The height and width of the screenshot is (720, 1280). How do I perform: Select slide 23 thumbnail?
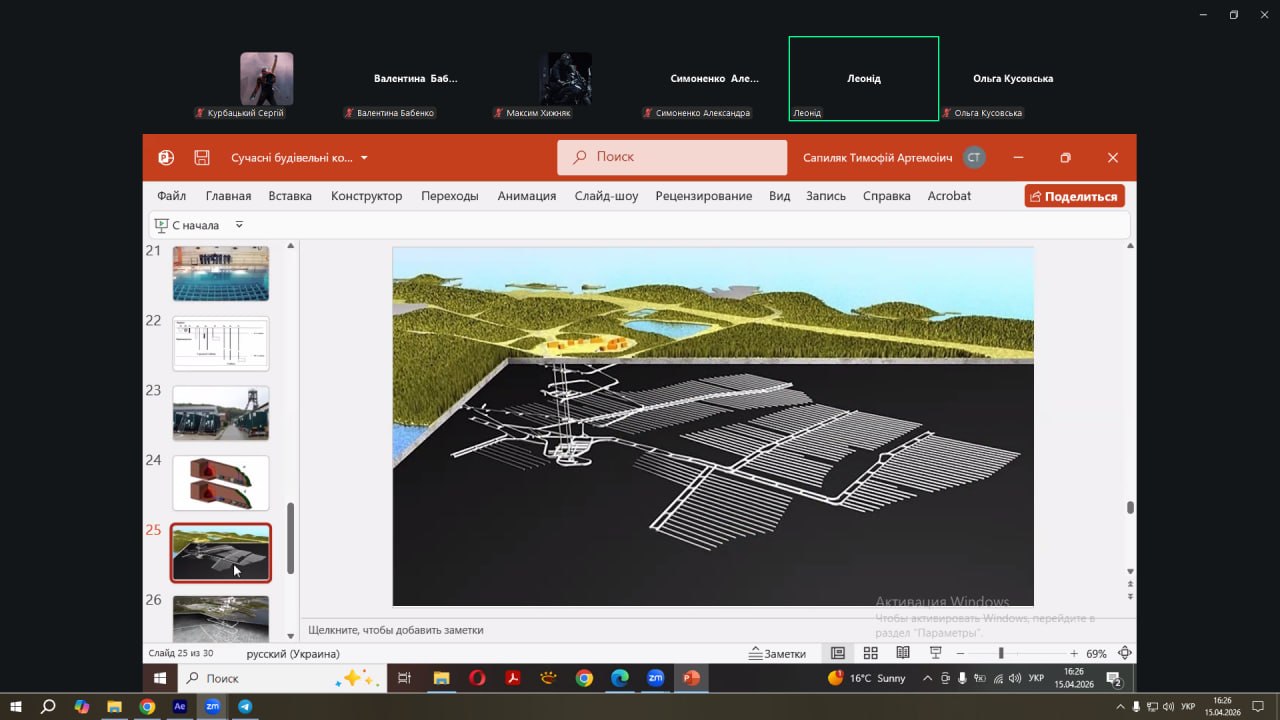[x=221, y=413]
